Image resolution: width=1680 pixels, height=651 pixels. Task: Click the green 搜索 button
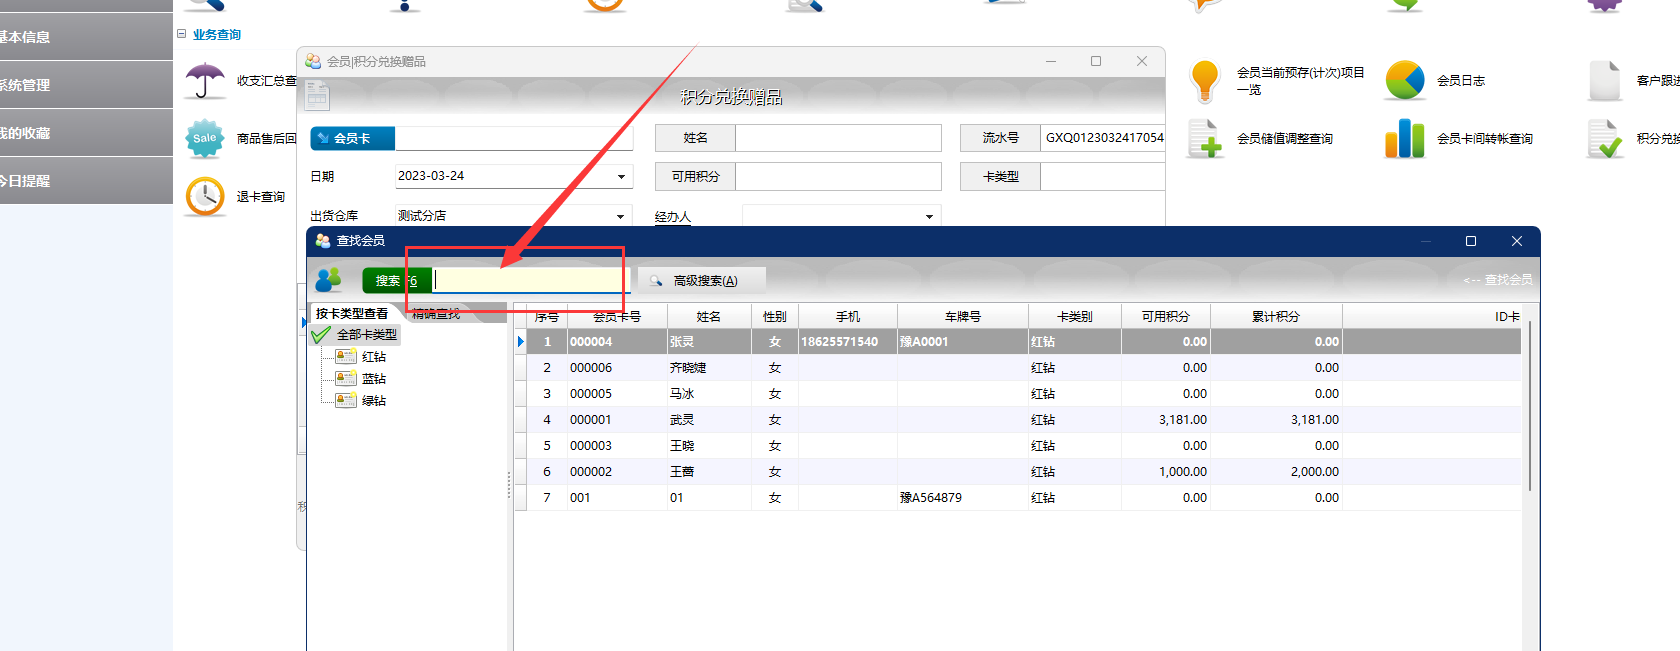[388, 281]
